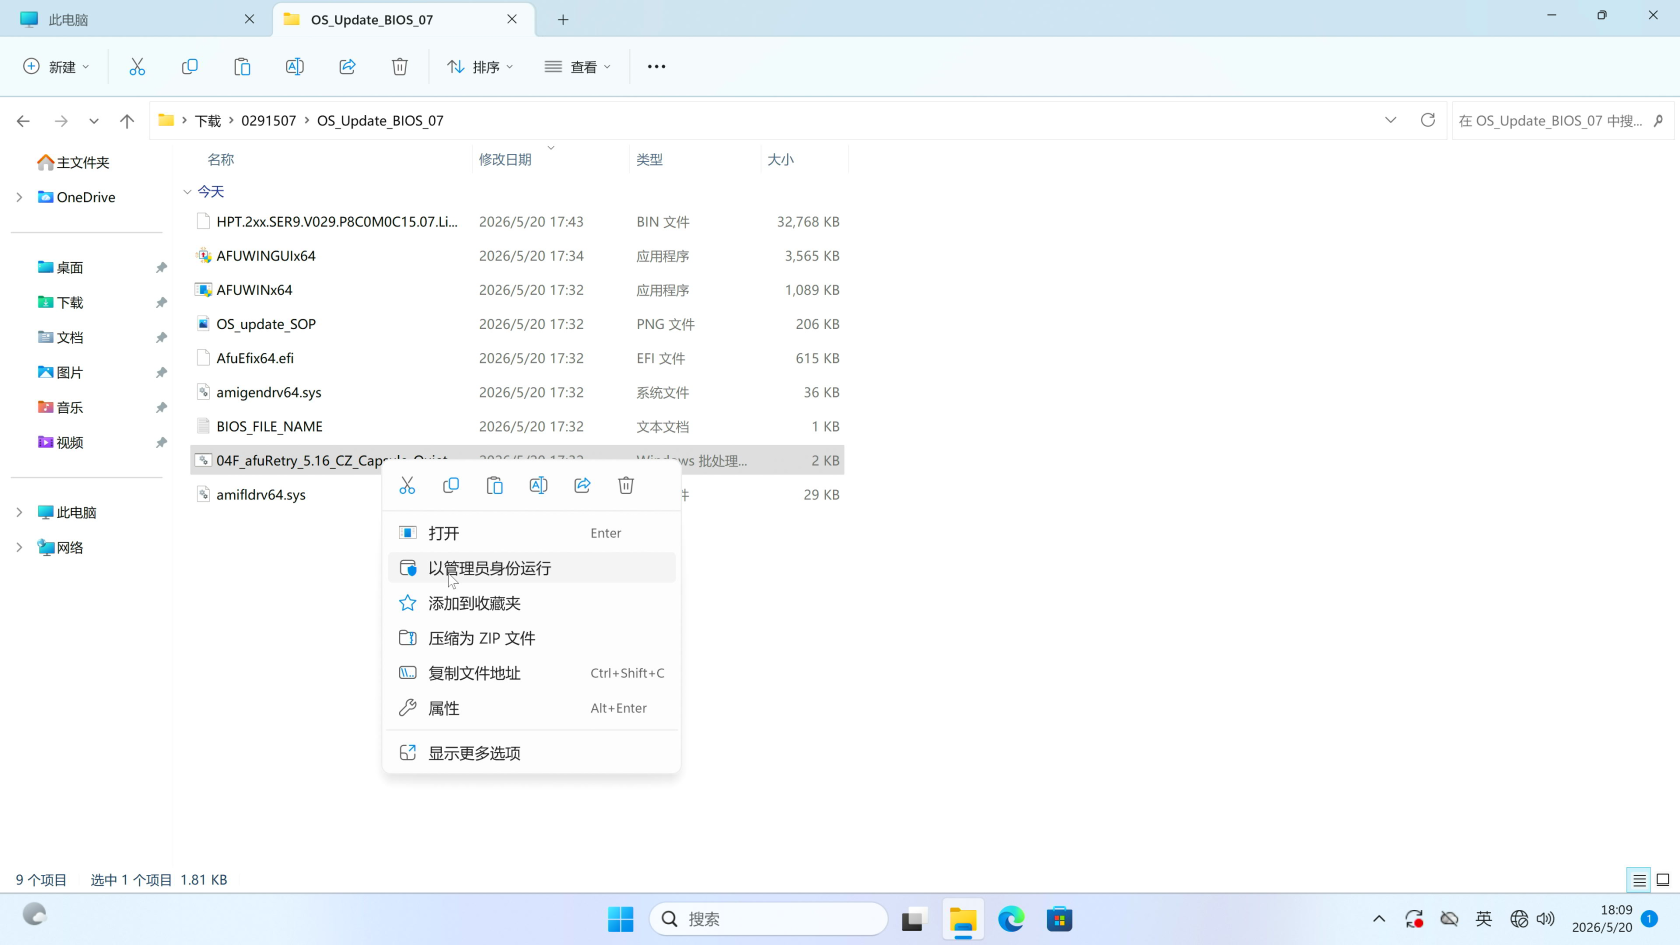Select 复制文件地址 in context menu
1680x945 pixels.
(531, 673)
